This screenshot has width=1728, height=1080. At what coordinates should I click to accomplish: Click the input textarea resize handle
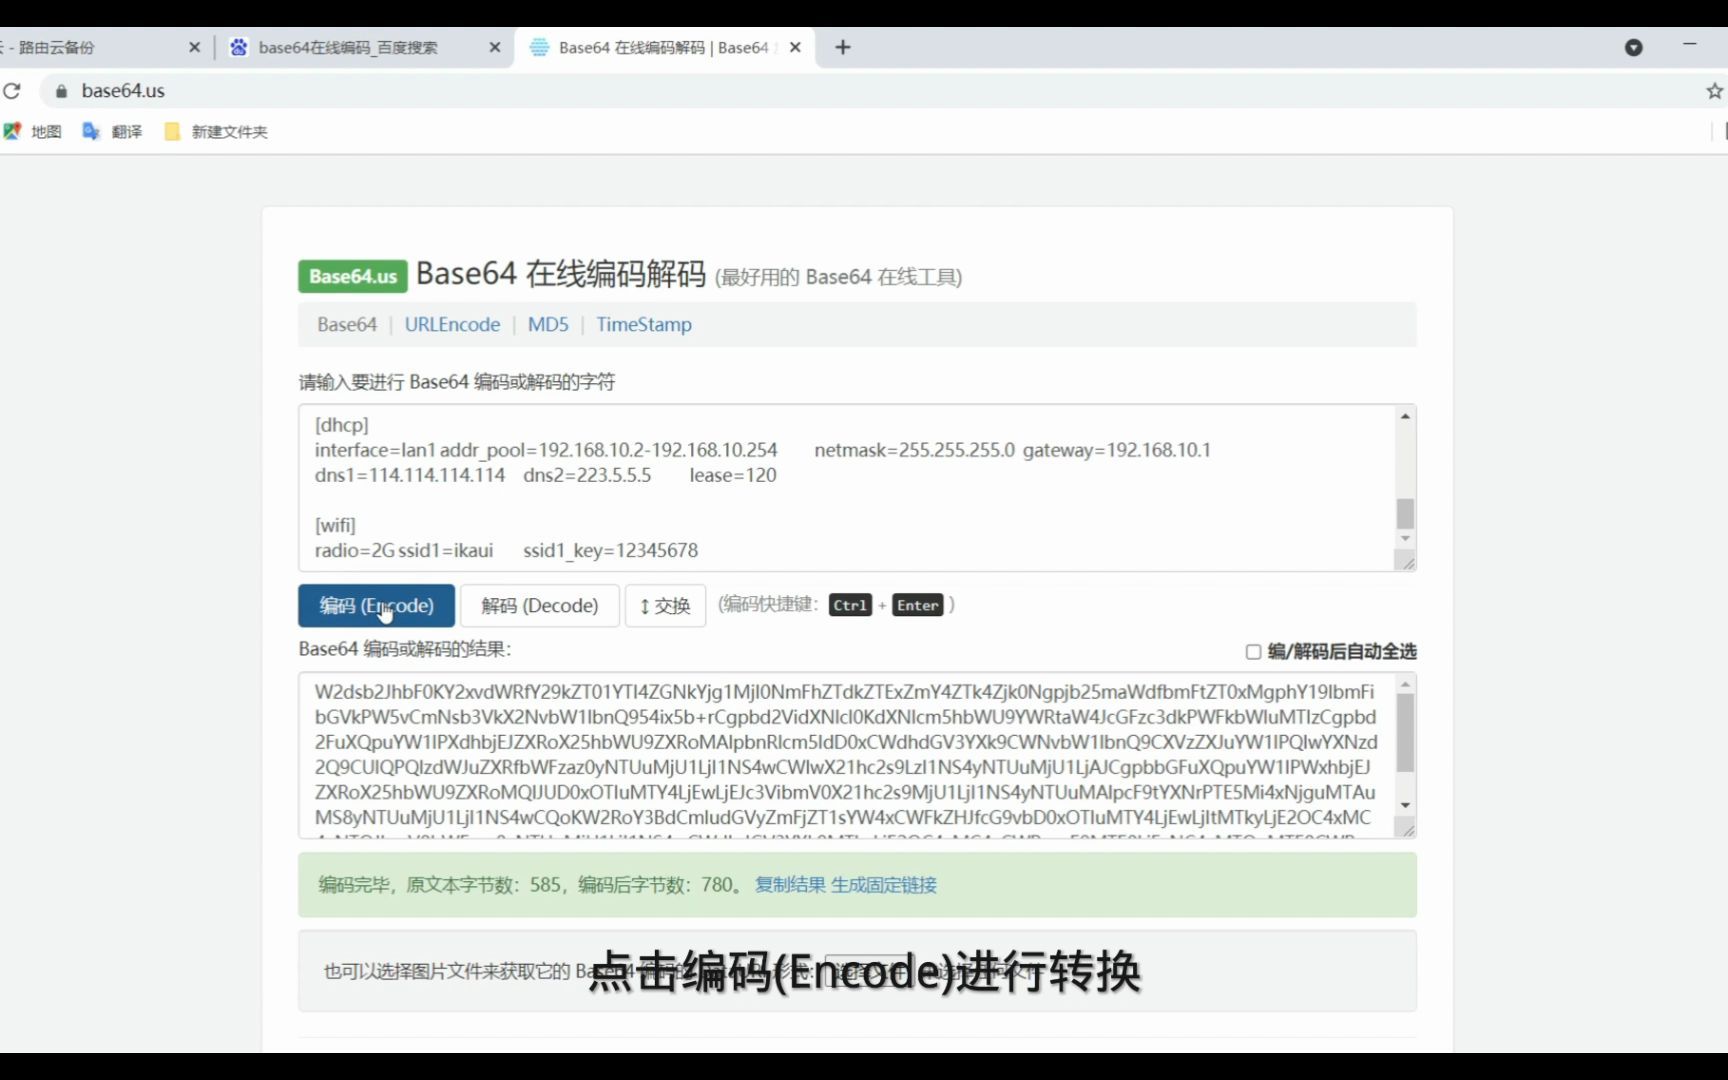pyautogui.click(x=1407, y=563)
